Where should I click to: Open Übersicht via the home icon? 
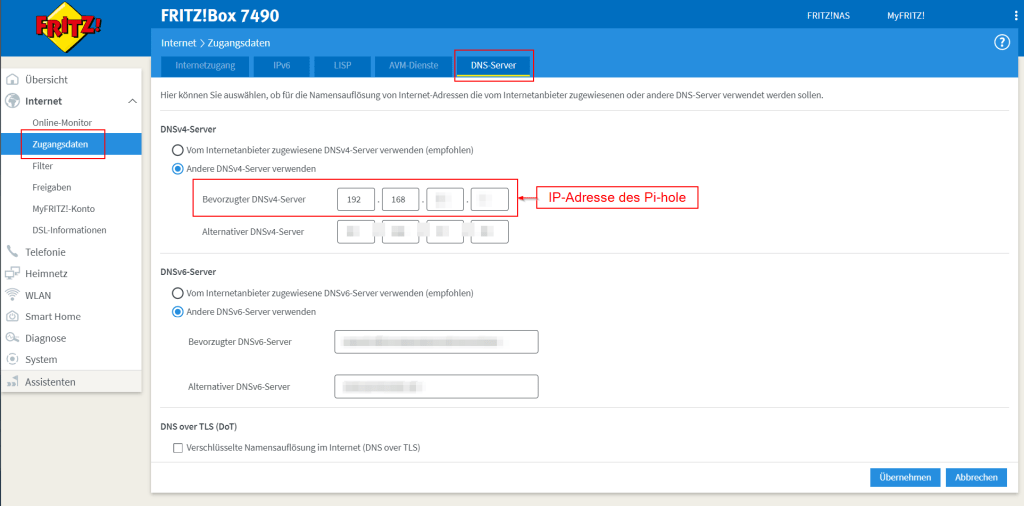13,80
